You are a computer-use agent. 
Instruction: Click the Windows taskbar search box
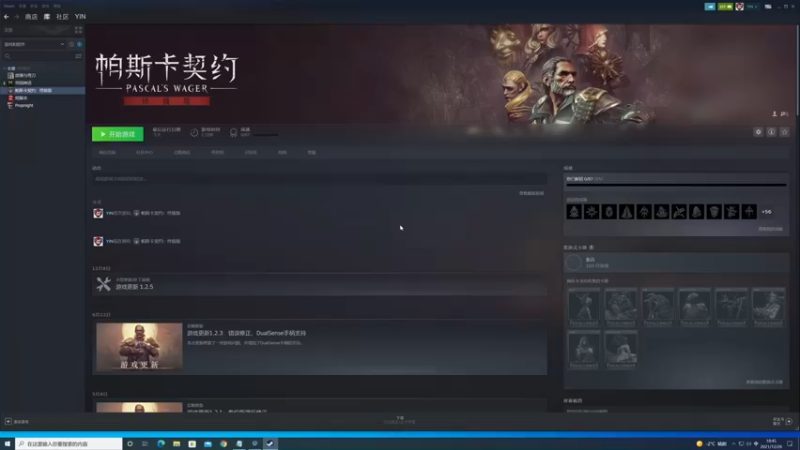(x=69, y=444)
